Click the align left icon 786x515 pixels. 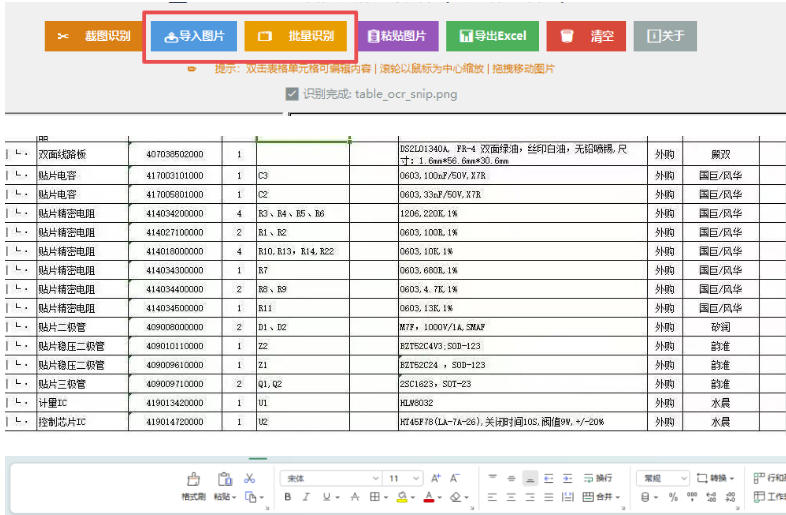(492, 497)
